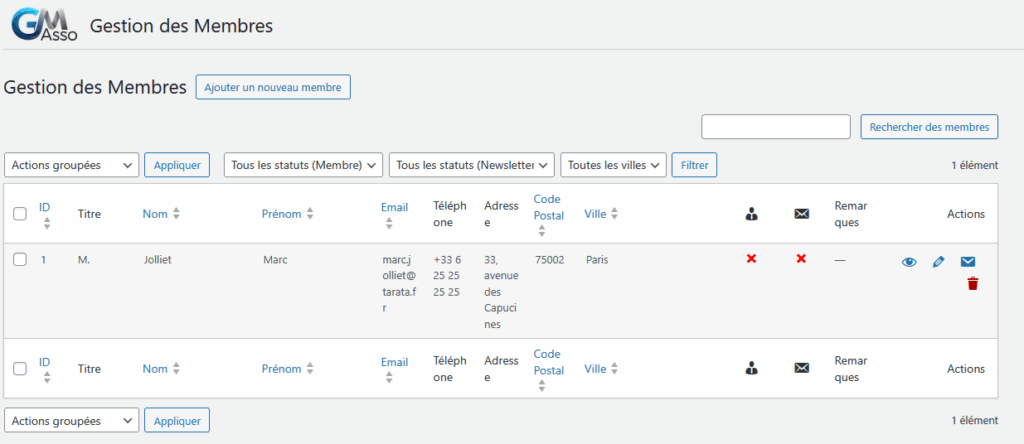The image size is (1024, 444).
Task: Open top Actions groupées dropdown
Action: click(x=72, y=165)
